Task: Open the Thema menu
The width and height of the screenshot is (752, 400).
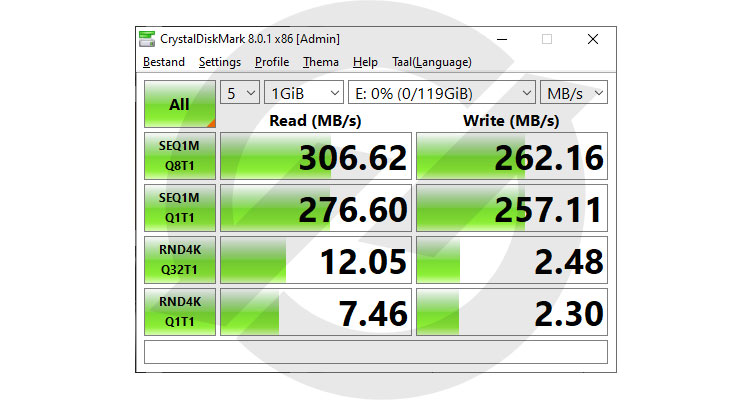Action: (321, 62)
